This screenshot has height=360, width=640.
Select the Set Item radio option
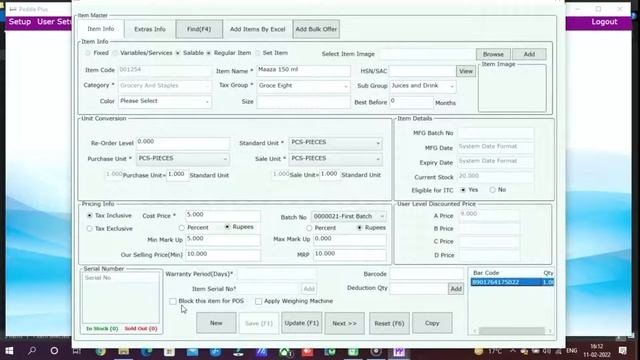[258, 53]
